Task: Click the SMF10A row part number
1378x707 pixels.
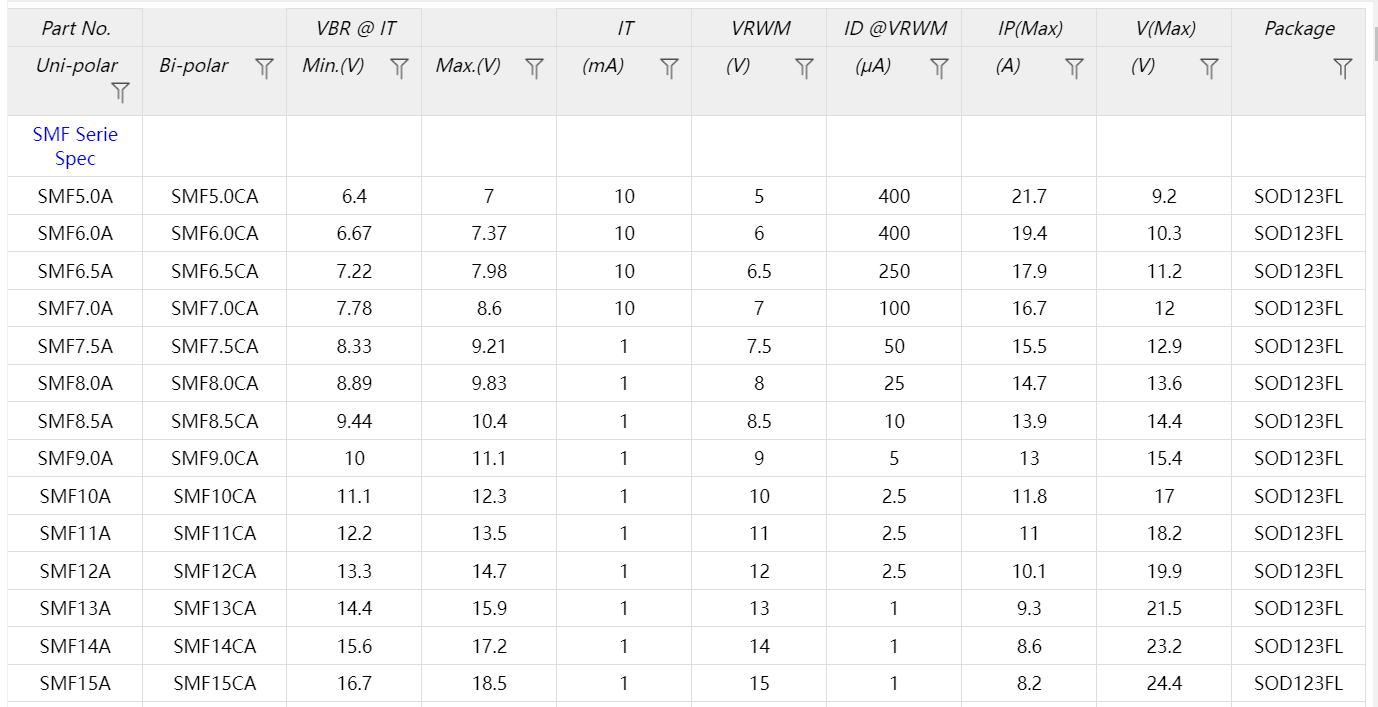Action: point(75,496)
